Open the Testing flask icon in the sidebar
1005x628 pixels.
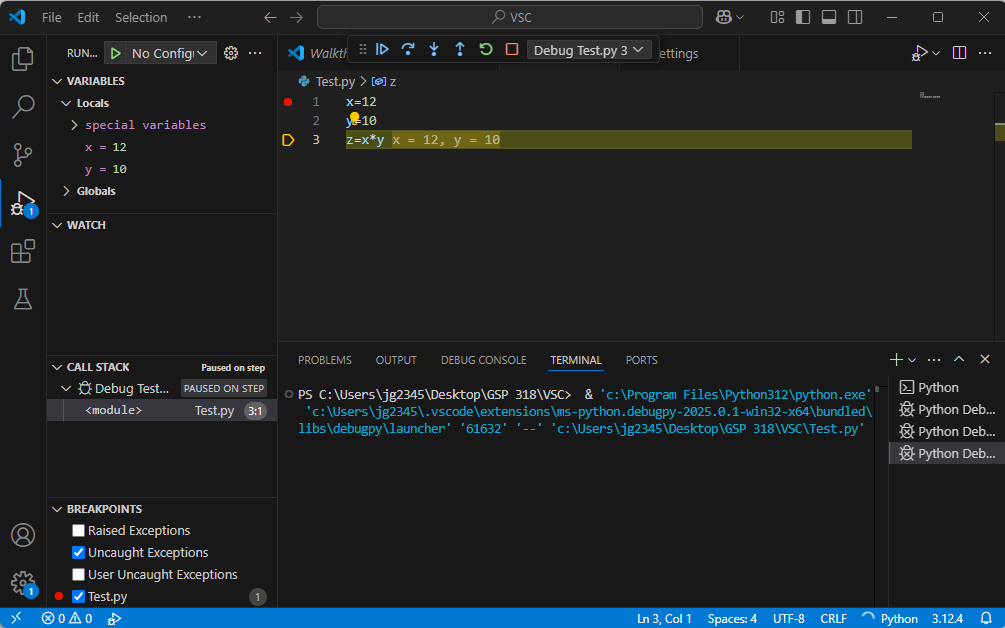tap(22, 298)
